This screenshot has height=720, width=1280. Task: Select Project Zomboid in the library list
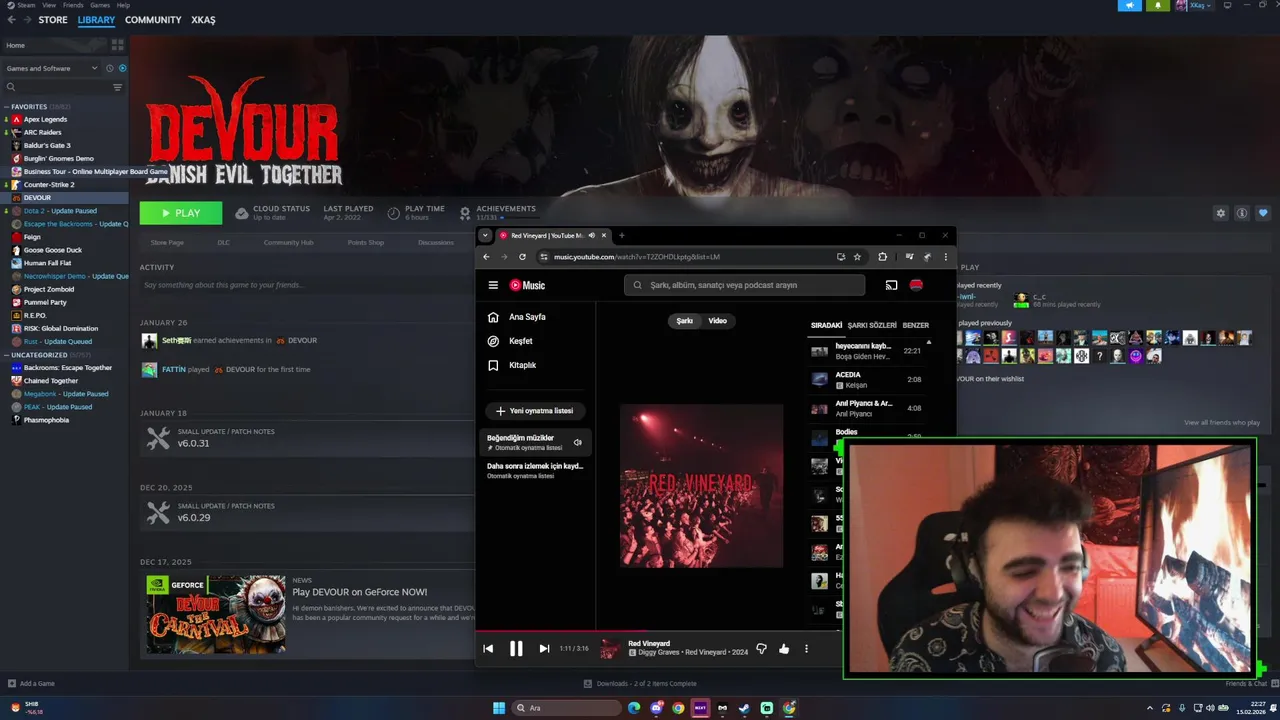49,289
